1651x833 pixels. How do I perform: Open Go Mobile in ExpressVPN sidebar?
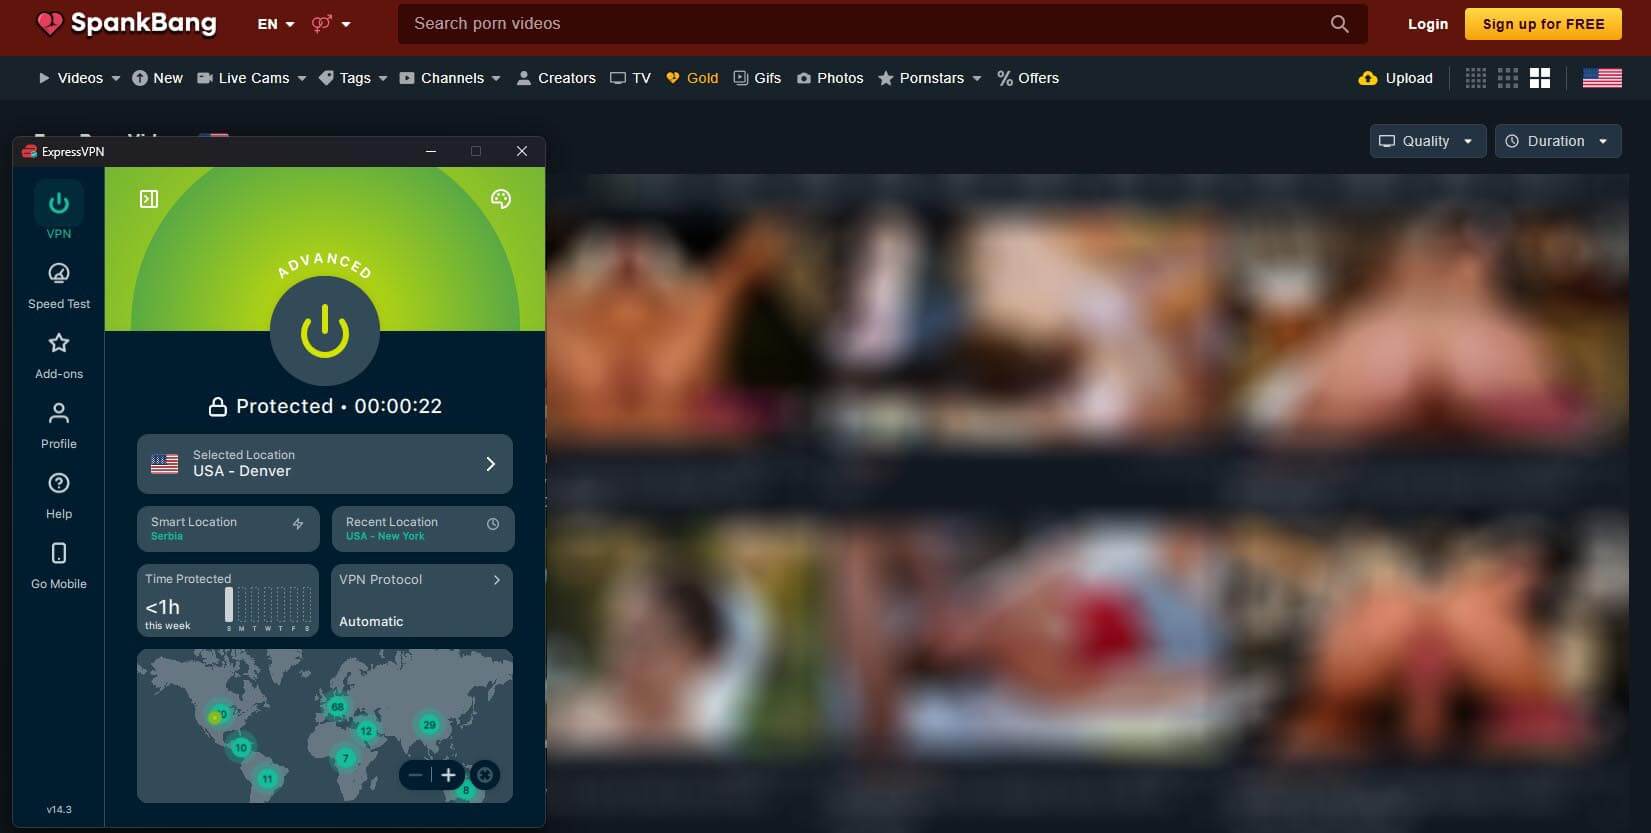pyautogui.click(x=59, y=566)
